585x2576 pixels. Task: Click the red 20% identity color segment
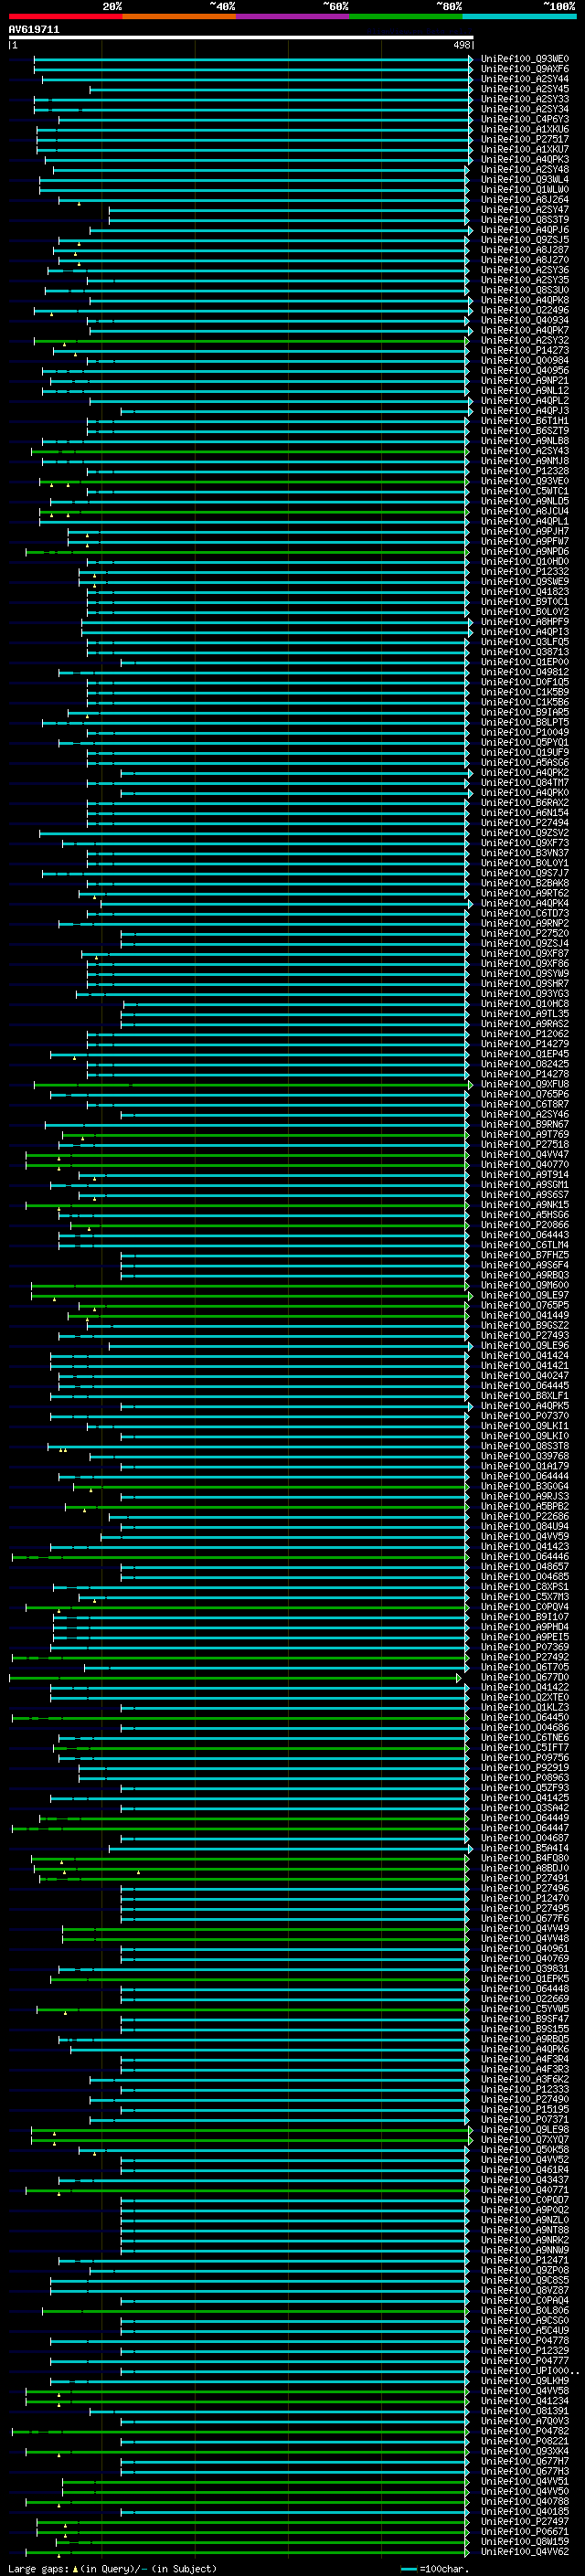pos(65,16)
